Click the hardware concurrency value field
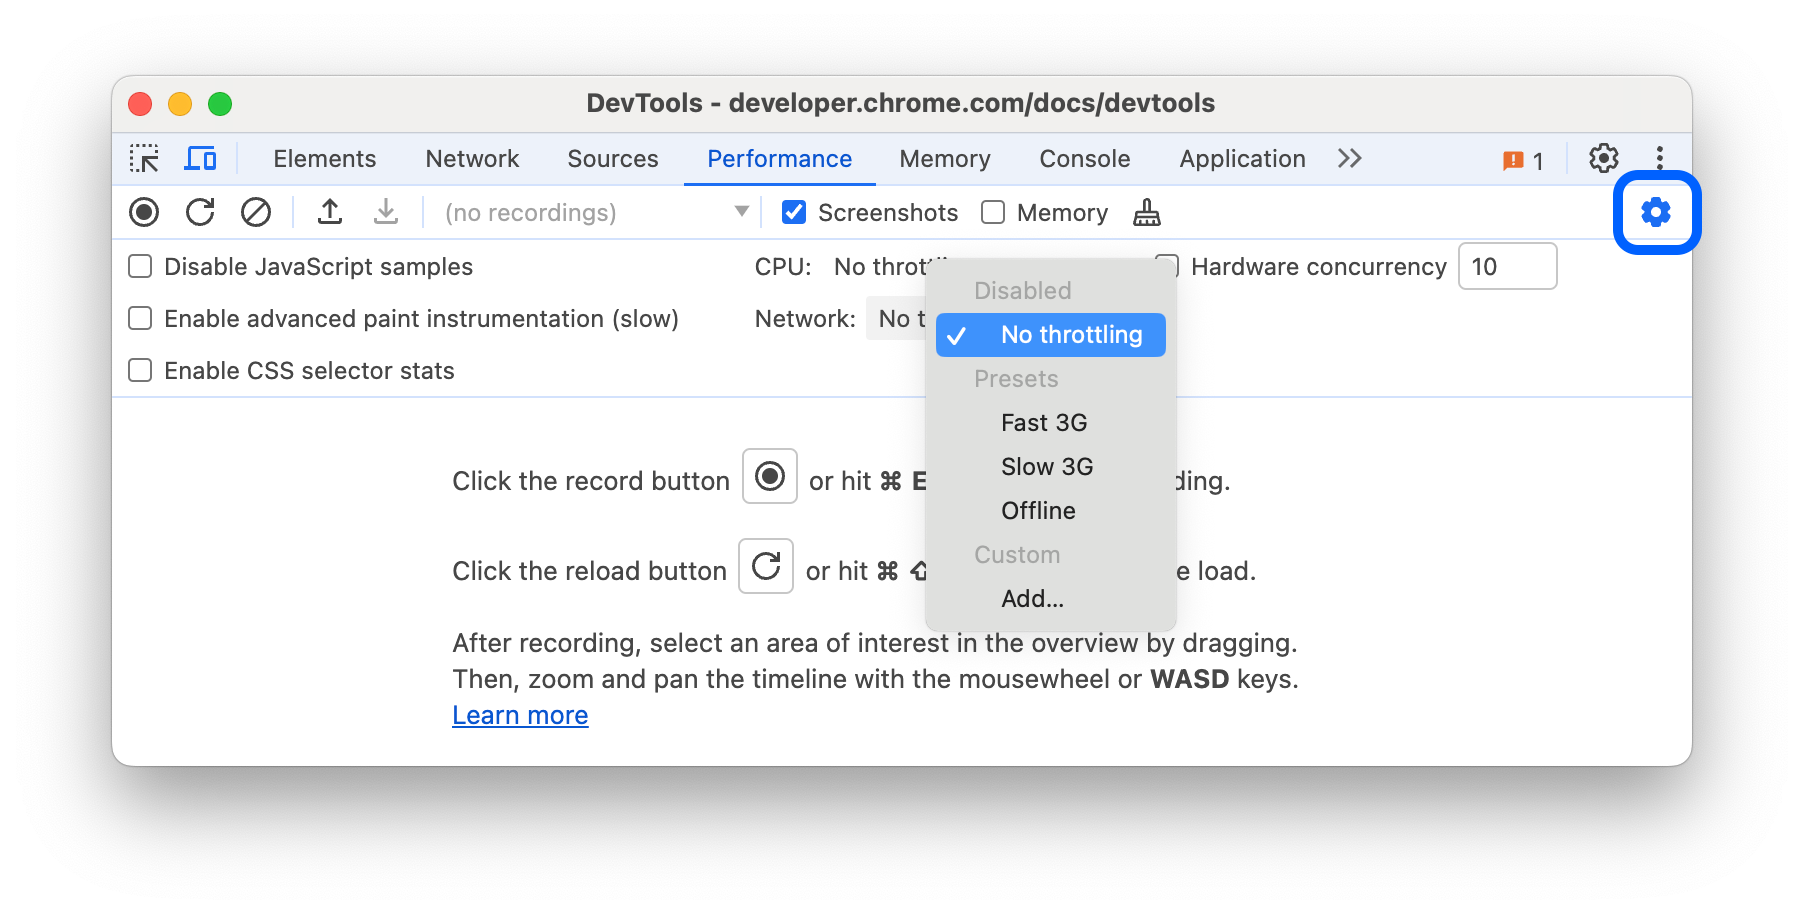1804x914 pixels. point(1507,266)
